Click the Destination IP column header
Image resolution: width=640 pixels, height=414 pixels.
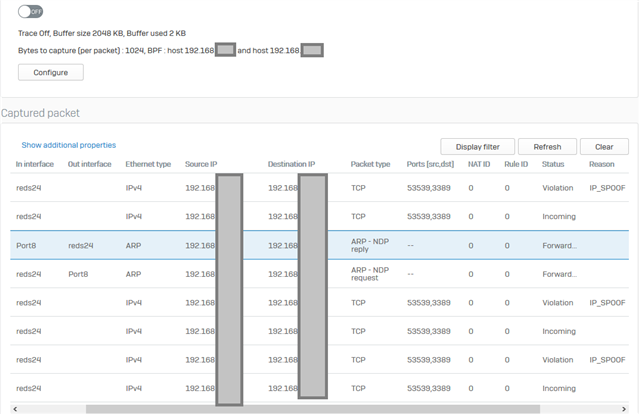click(x=291, y=164)
